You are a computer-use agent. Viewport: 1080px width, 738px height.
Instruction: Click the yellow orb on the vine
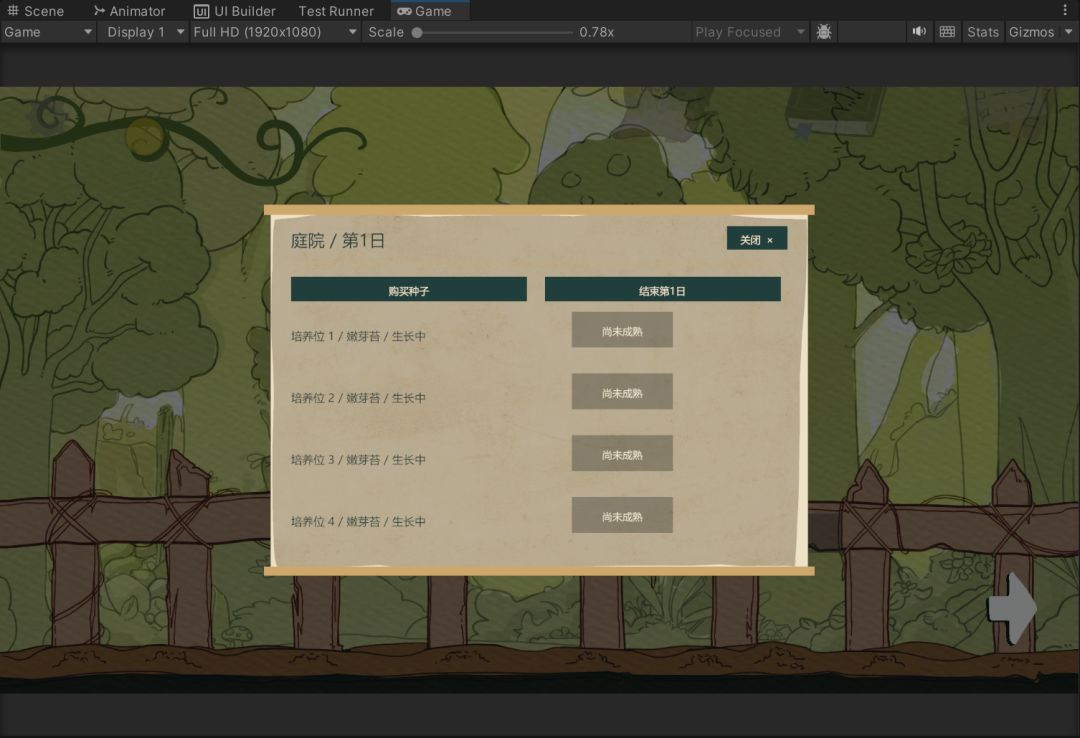pyautogui.click(x=145, y=136)
